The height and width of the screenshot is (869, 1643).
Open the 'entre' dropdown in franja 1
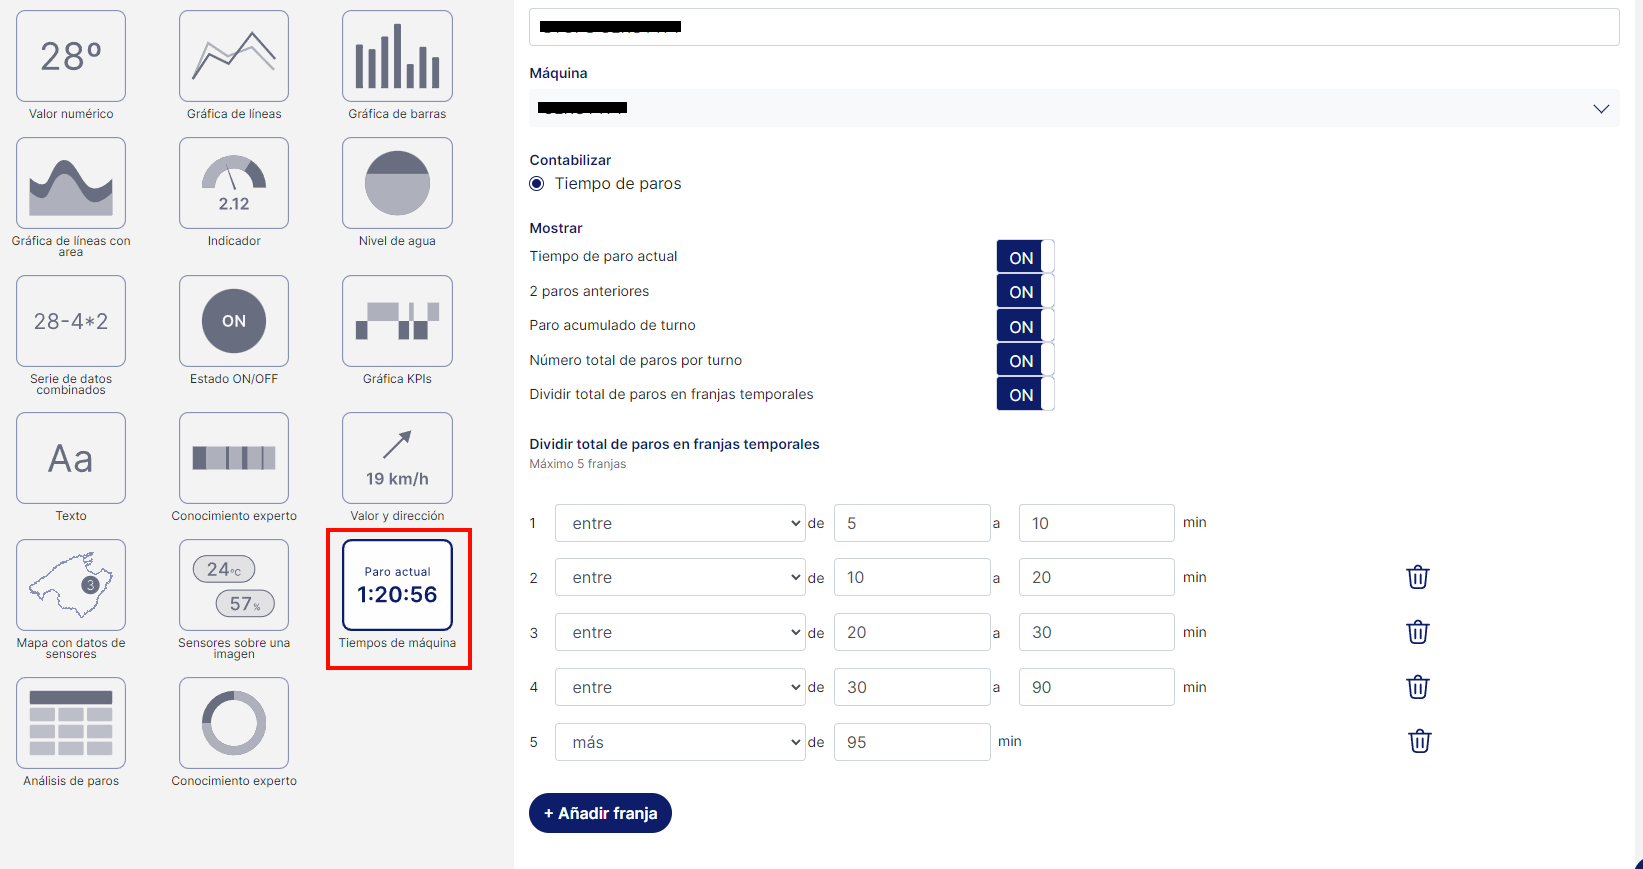[x=680, y=523]
